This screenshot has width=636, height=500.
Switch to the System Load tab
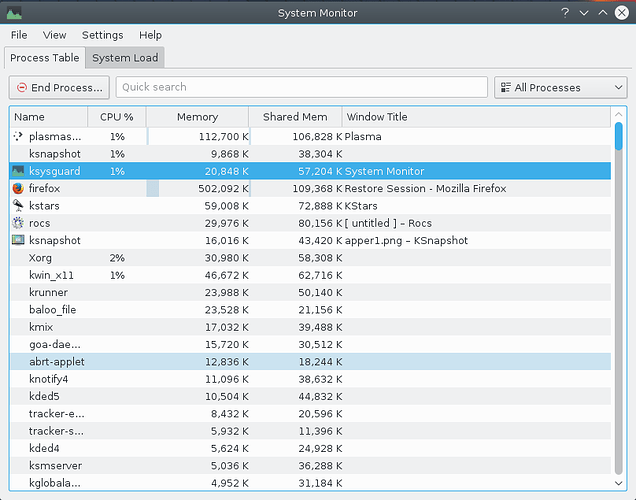click(x=125, y=58)
